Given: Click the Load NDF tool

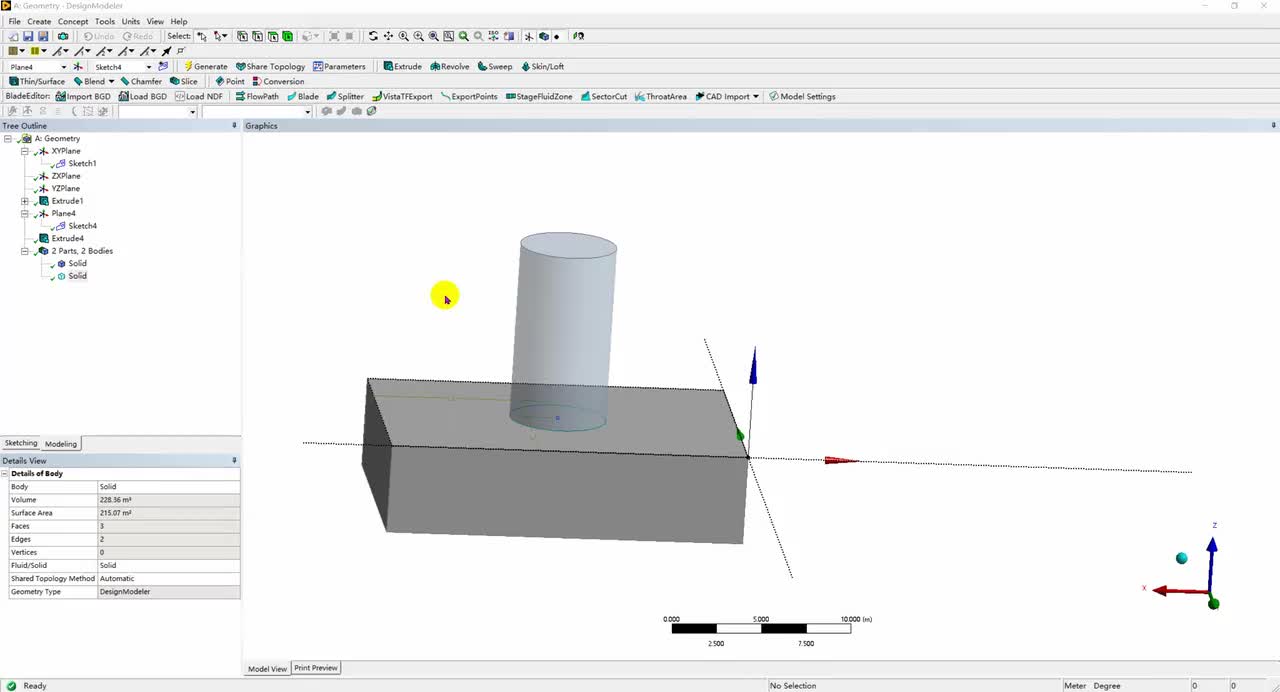Looking at the screenshot, I should (198, 96).
